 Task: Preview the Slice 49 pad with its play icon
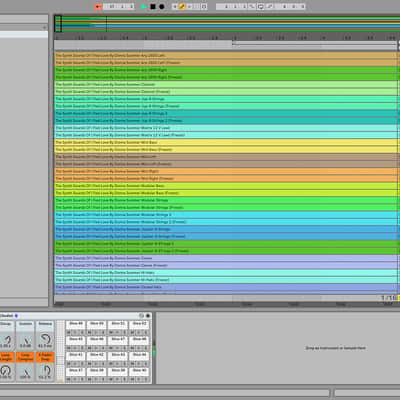[75, 332]
